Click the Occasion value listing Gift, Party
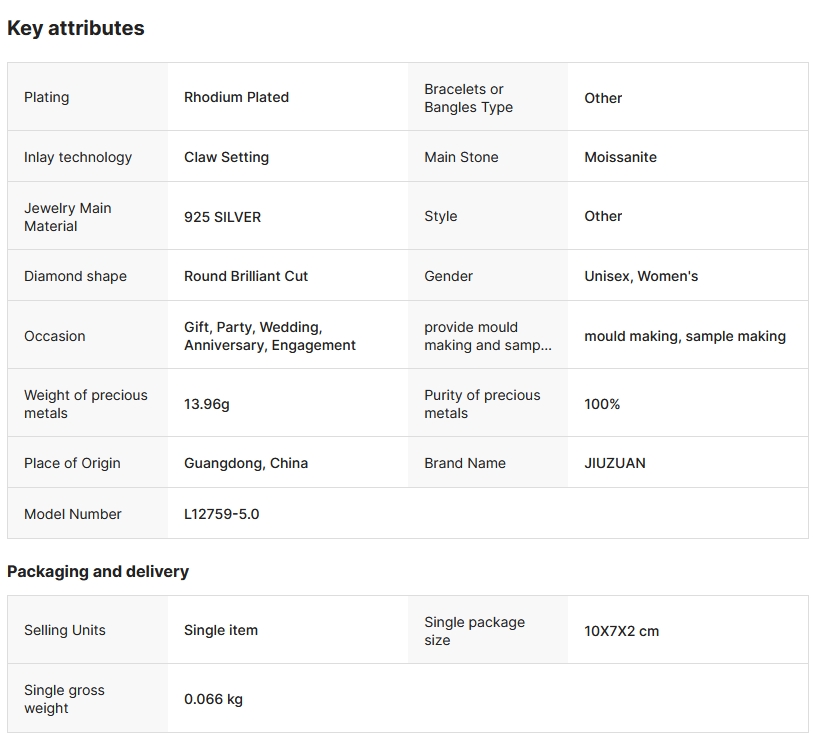This screenshot has width=815, height=736. click(x=269, y=336)
